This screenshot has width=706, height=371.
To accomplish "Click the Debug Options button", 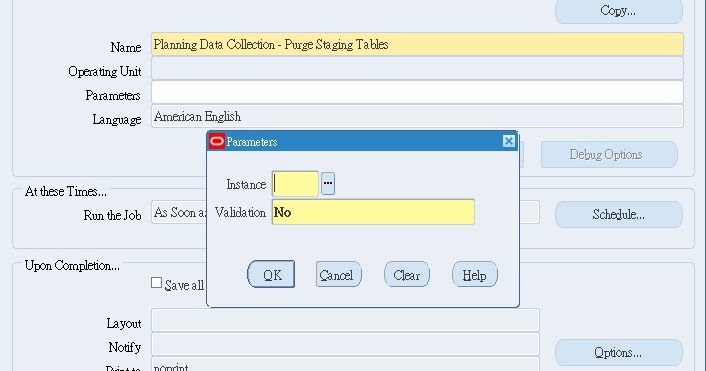I will click(609, 154).
